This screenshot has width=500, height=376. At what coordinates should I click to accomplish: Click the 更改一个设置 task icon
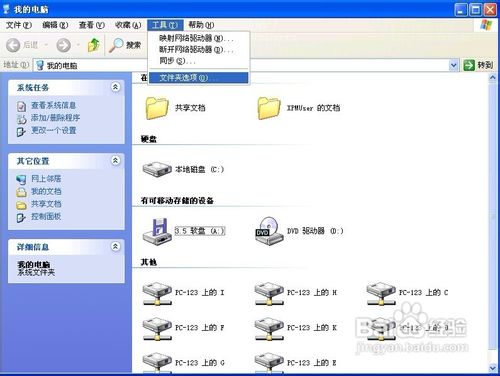(21, 132)
